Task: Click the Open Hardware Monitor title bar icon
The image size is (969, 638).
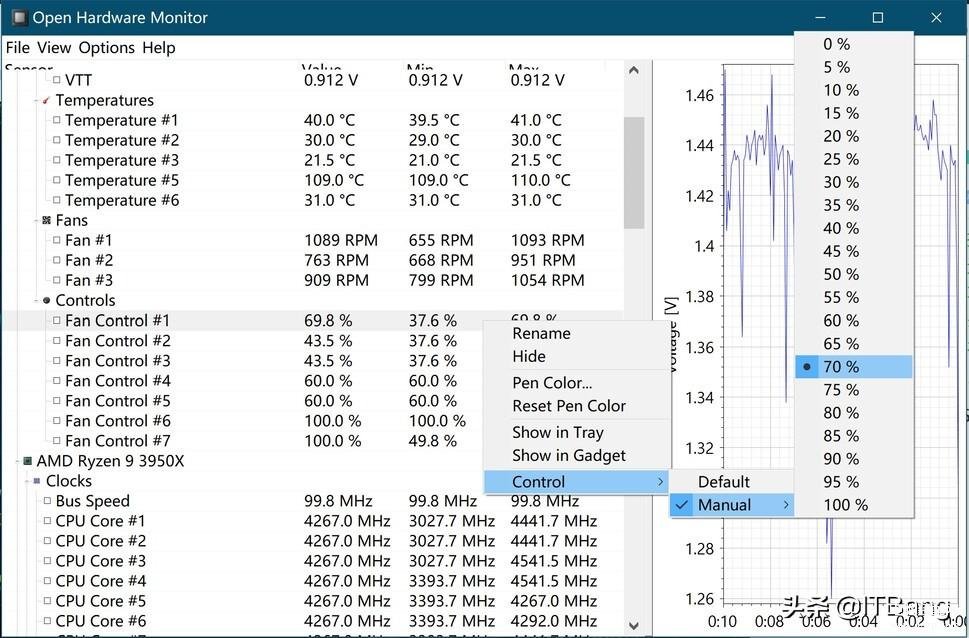Action: pyautogui.click(x=19, y=17)
